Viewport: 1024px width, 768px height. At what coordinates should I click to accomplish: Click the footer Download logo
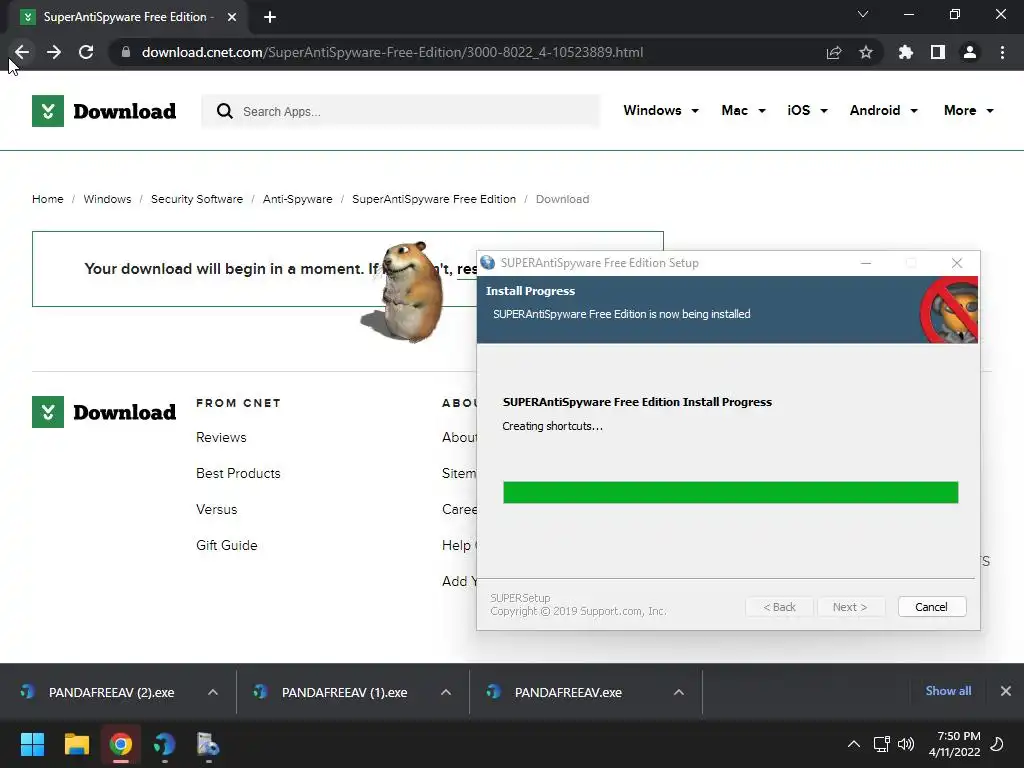coord(104,412)
